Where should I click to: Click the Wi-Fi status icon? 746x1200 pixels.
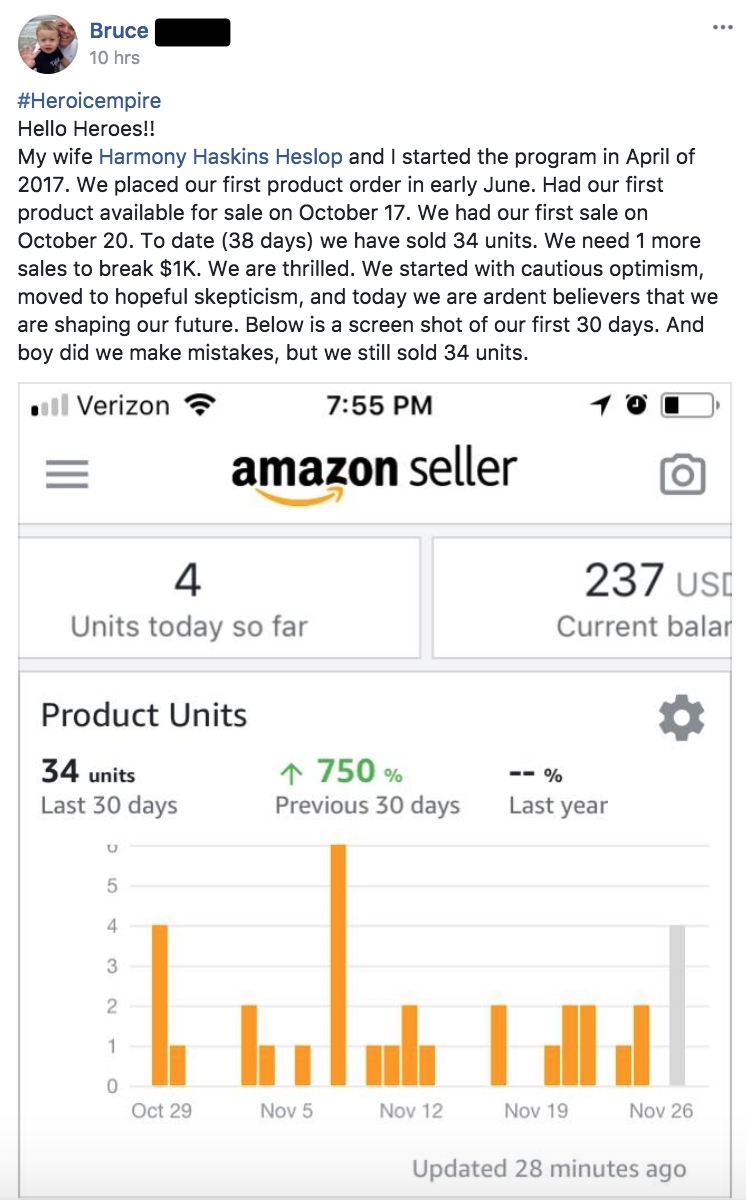point(201,405)
